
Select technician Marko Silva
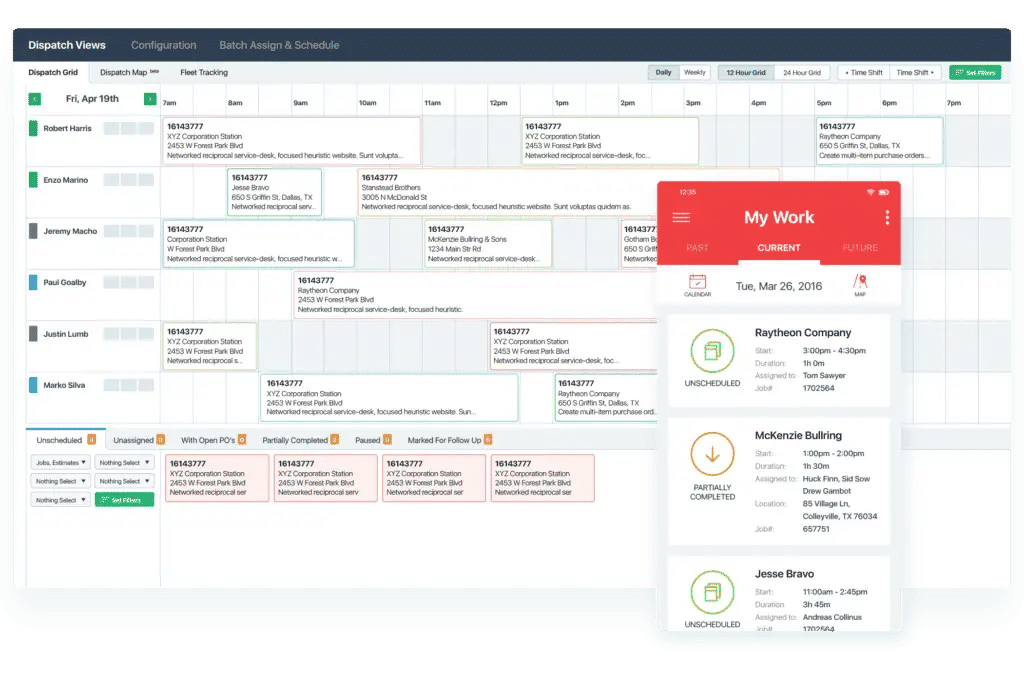64,385
